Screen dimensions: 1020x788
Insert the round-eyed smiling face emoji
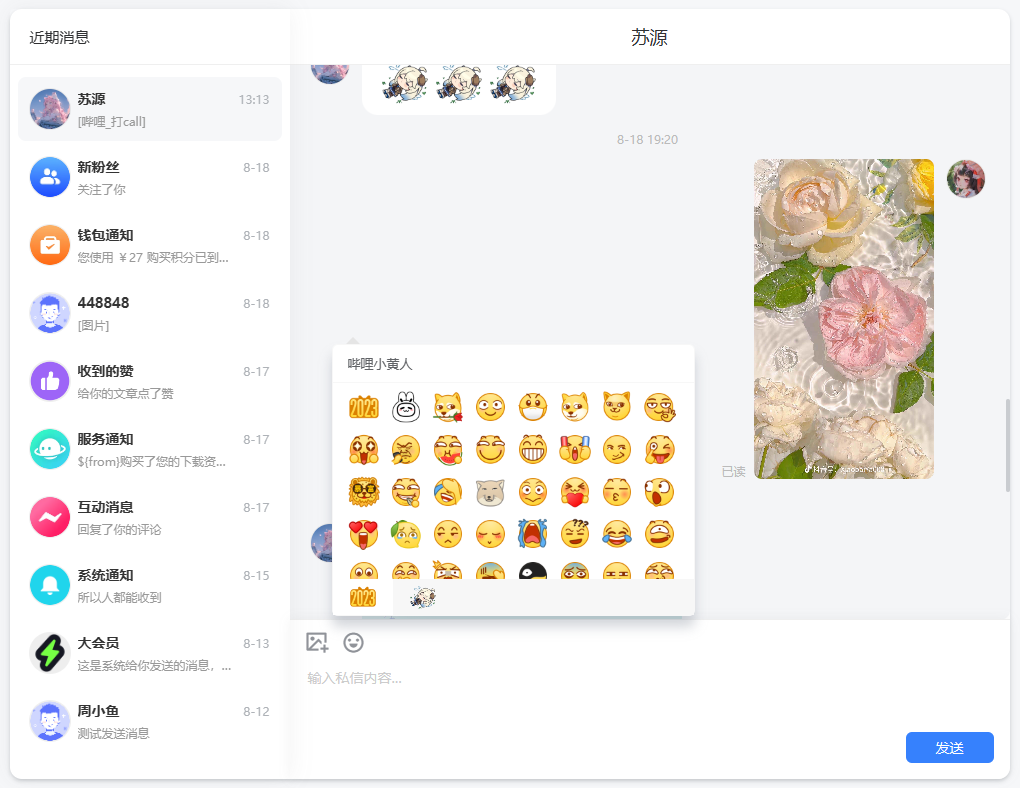(x=490, y=407)
